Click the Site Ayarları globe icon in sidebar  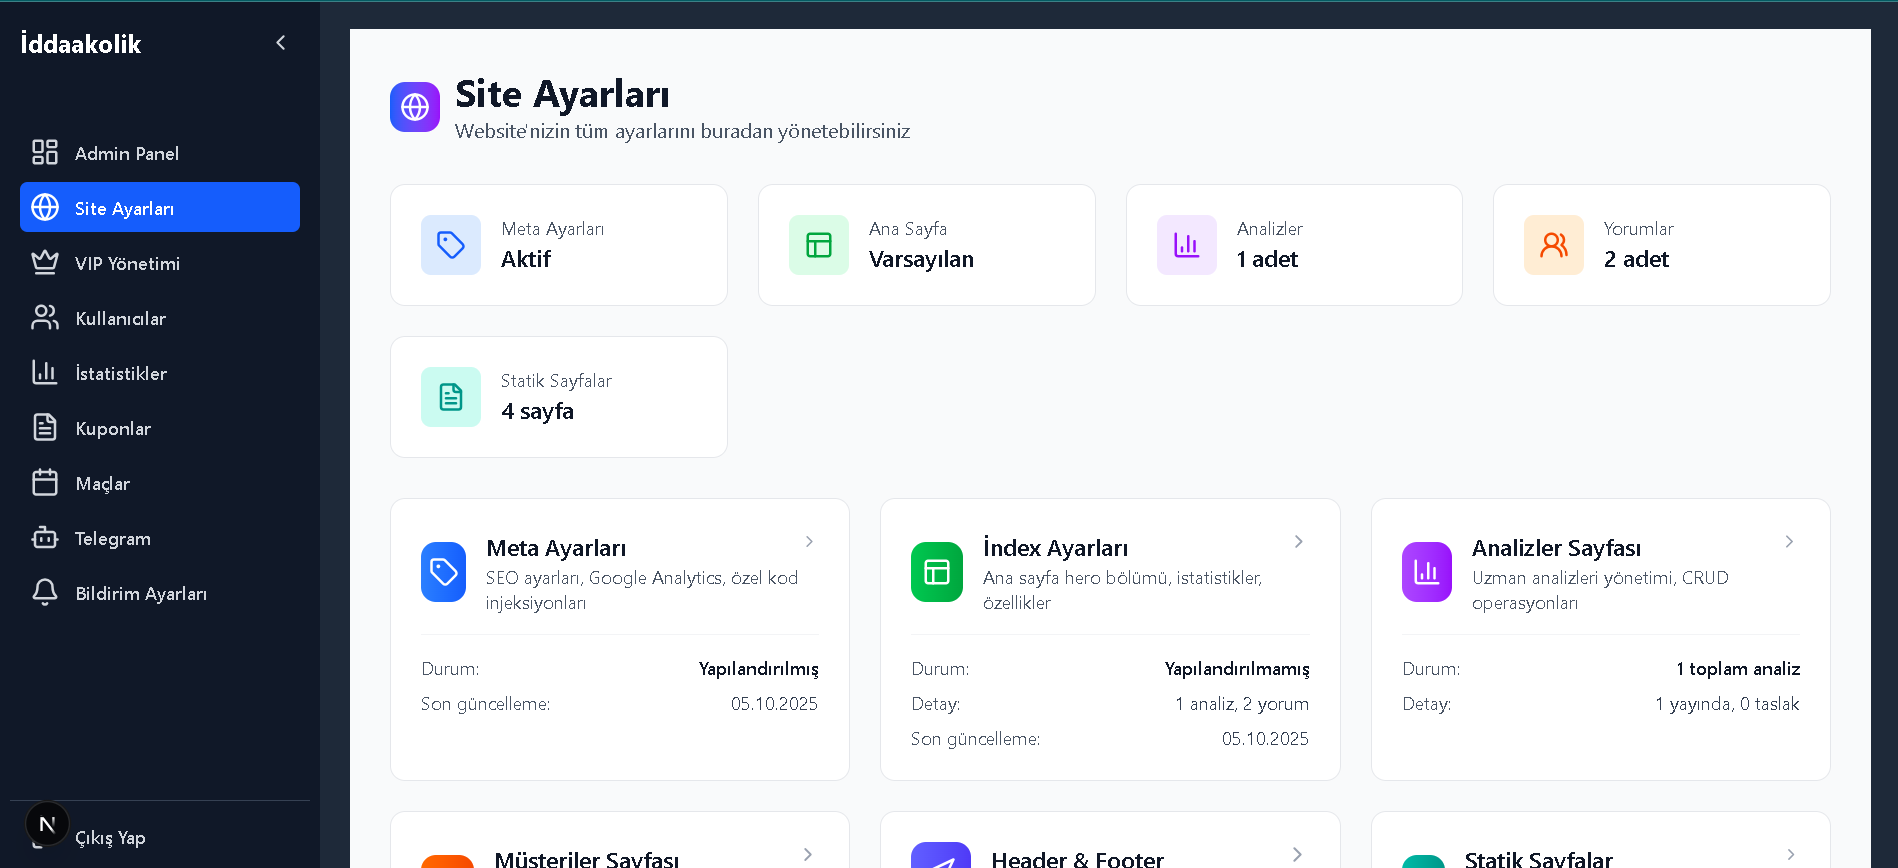(45, 207)
